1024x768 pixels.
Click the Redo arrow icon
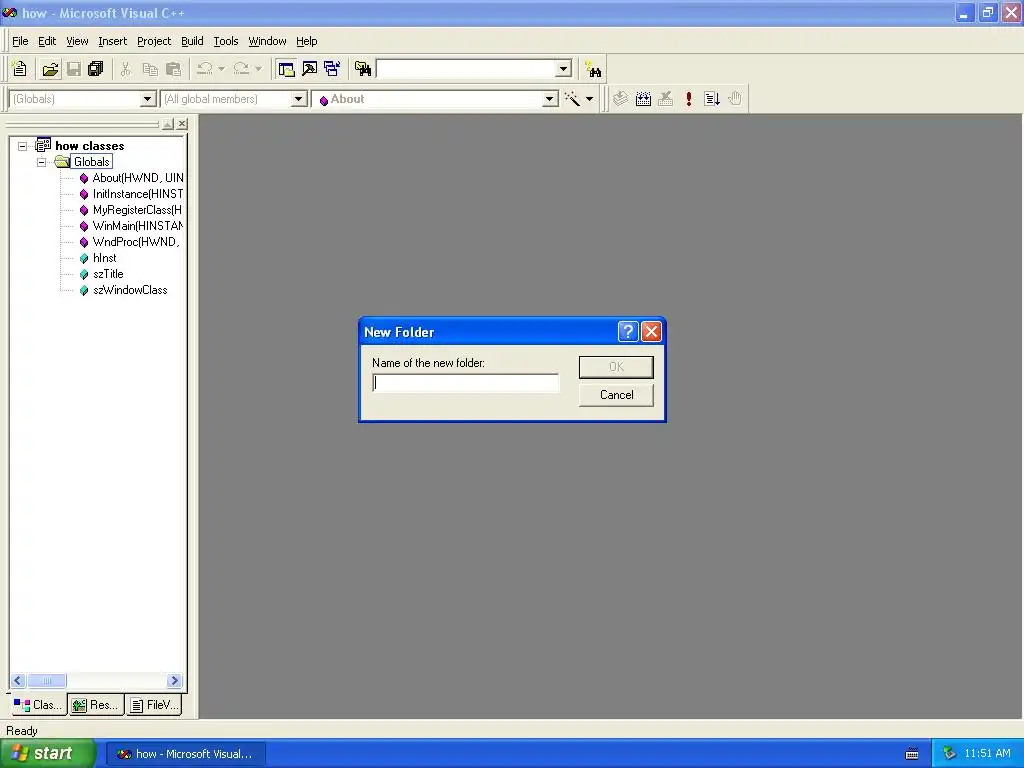click(x=242, y=69)
